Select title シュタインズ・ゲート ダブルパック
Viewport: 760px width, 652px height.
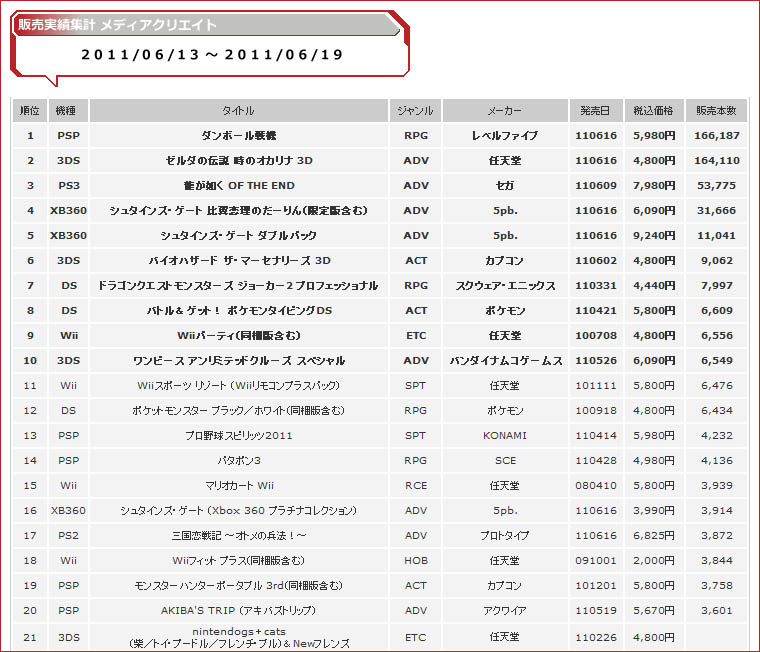point(238,236)
